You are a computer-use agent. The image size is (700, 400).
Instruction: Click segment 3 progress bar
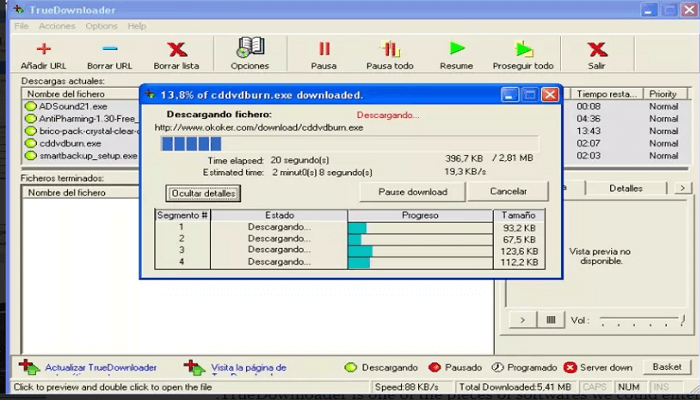420,250
